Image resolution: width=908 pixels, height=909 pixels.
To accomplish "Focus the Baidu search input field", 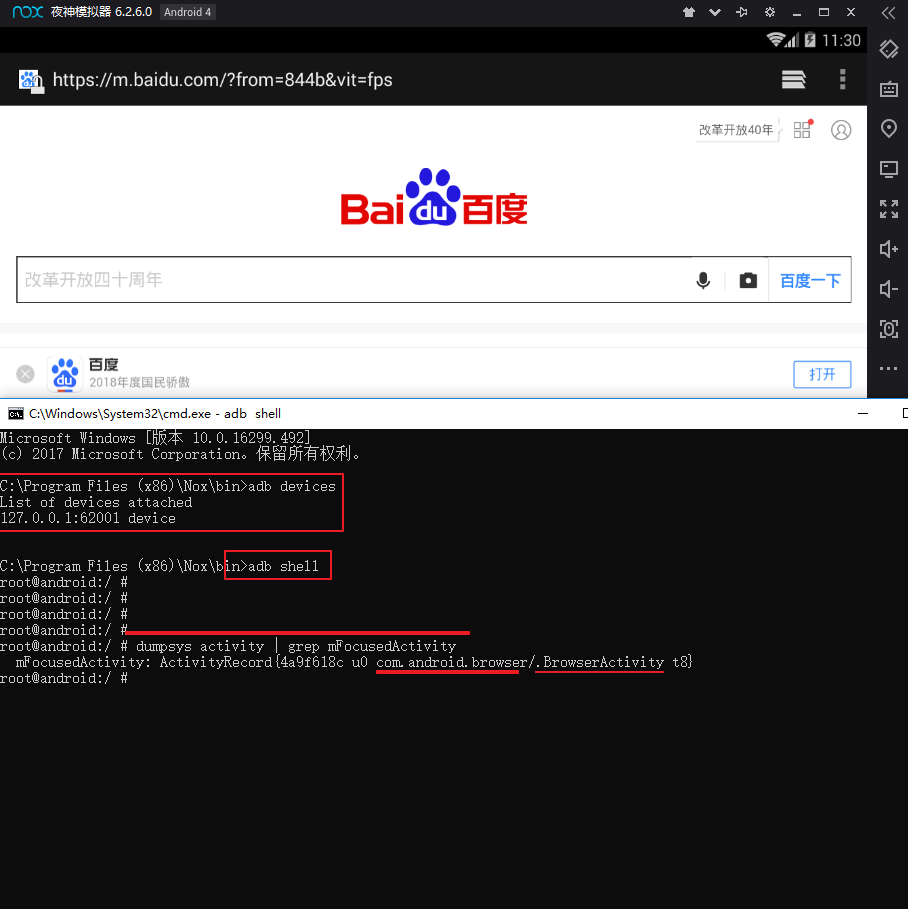I will 353,280.
